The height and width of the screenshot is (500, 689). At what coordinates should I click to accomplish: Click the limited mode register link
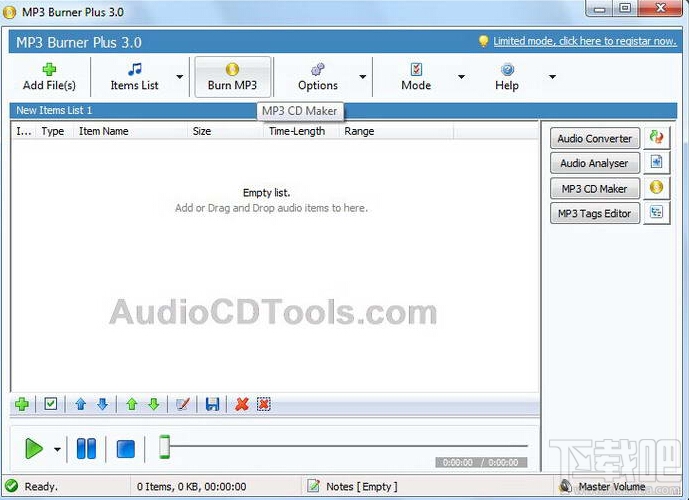(x=584, y=41)
